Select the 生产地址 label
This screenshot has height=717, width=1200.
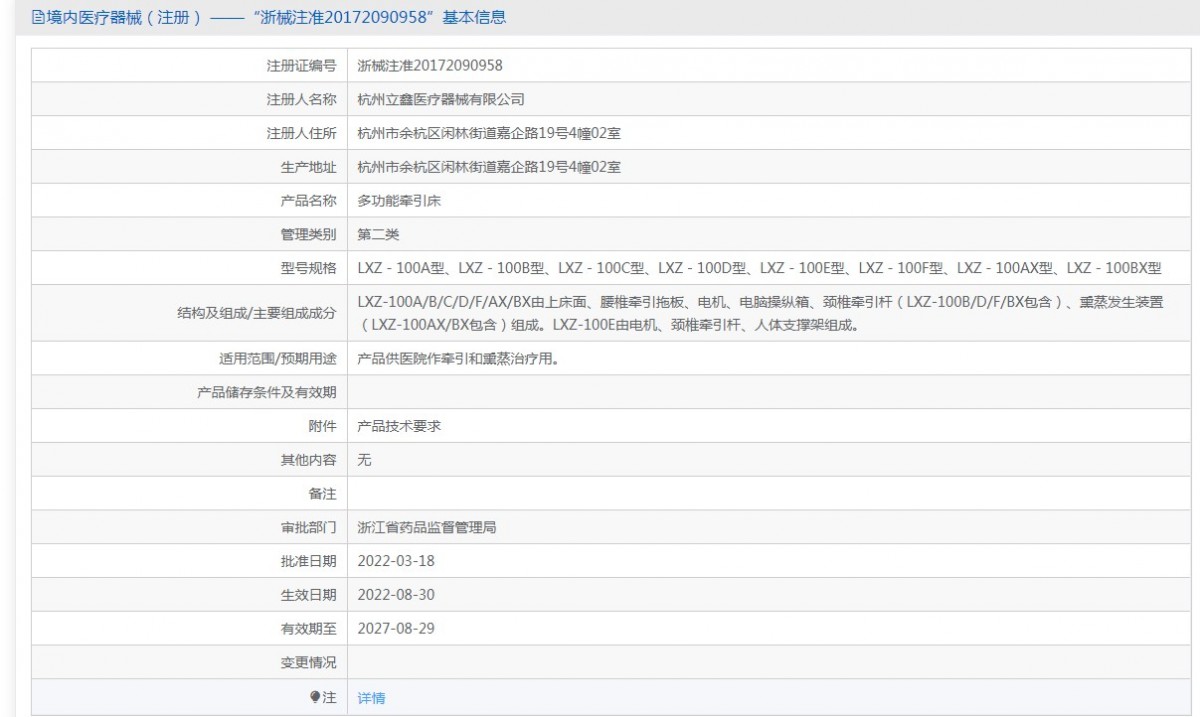308,167
